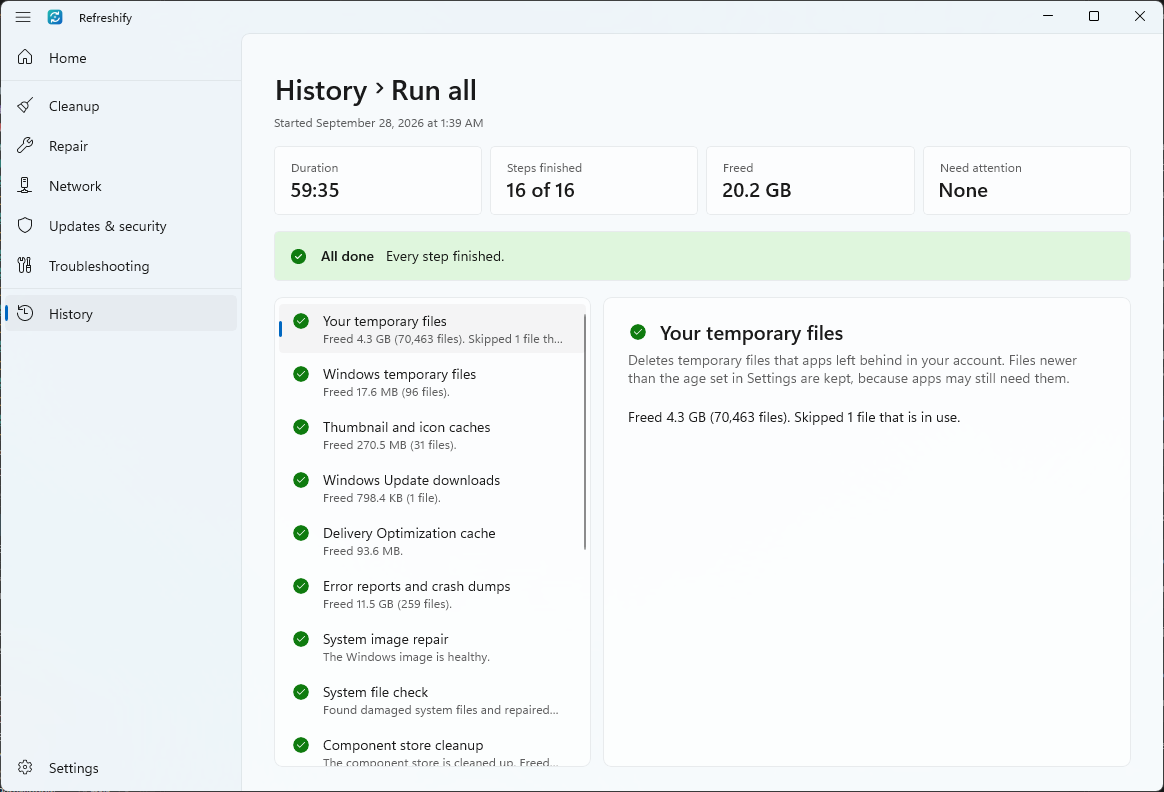Select the Windows Update downloads step
This screenshot has height=792, width=1164.
[x=432, y=488]
